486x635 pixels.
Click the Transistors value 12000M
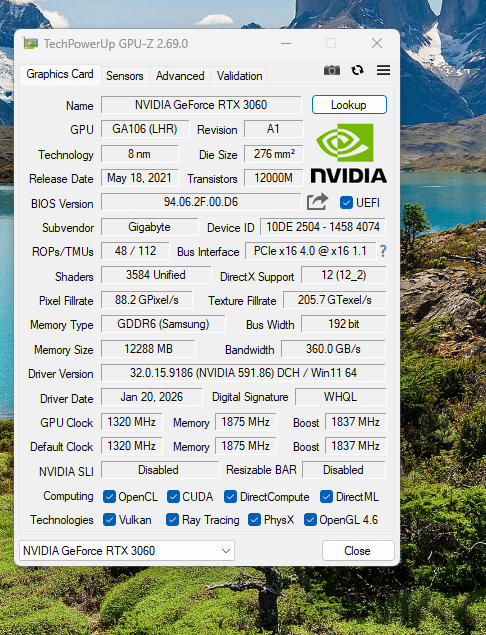[273, 178]
